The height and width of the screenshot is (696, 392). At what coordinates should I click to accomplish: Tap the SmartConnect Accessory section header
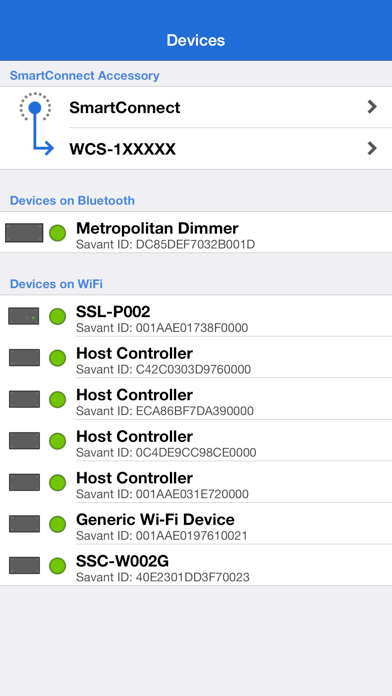coord(84,75)
